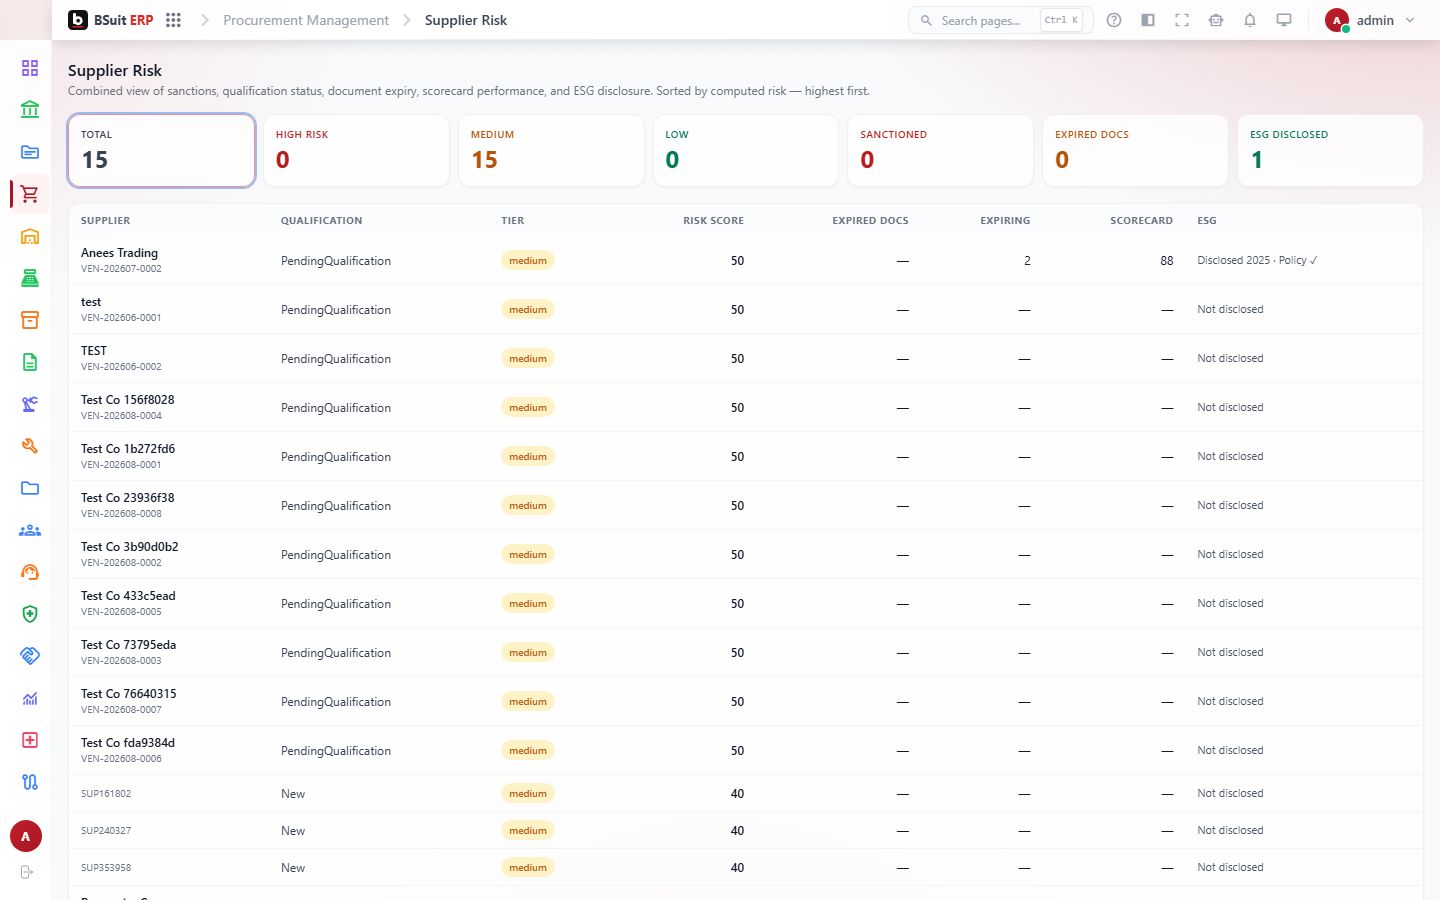Click supplier SUP240327 row
1440x900 pixels.
[x=746, y=830]
